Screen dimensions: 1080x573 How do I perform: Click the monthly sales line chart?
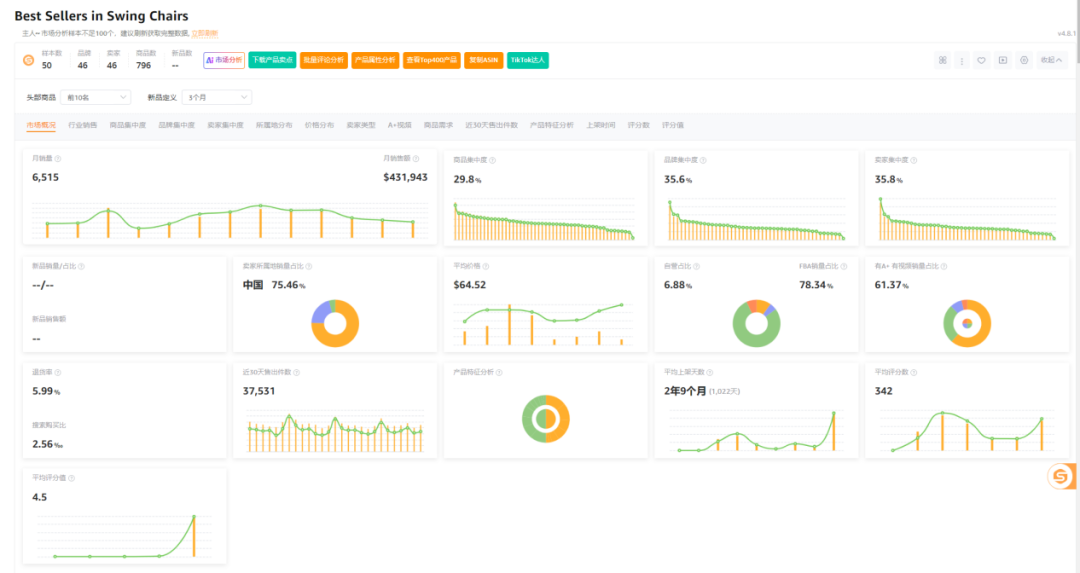pos(230,220)
